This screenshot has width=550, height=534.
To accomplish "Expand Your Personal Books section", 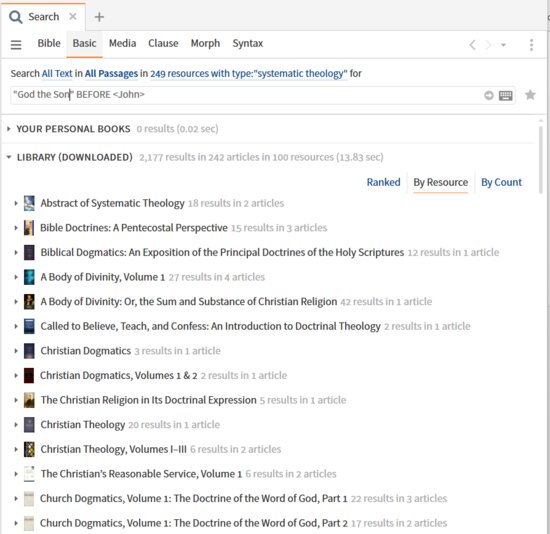I will [x=8, y=129].
